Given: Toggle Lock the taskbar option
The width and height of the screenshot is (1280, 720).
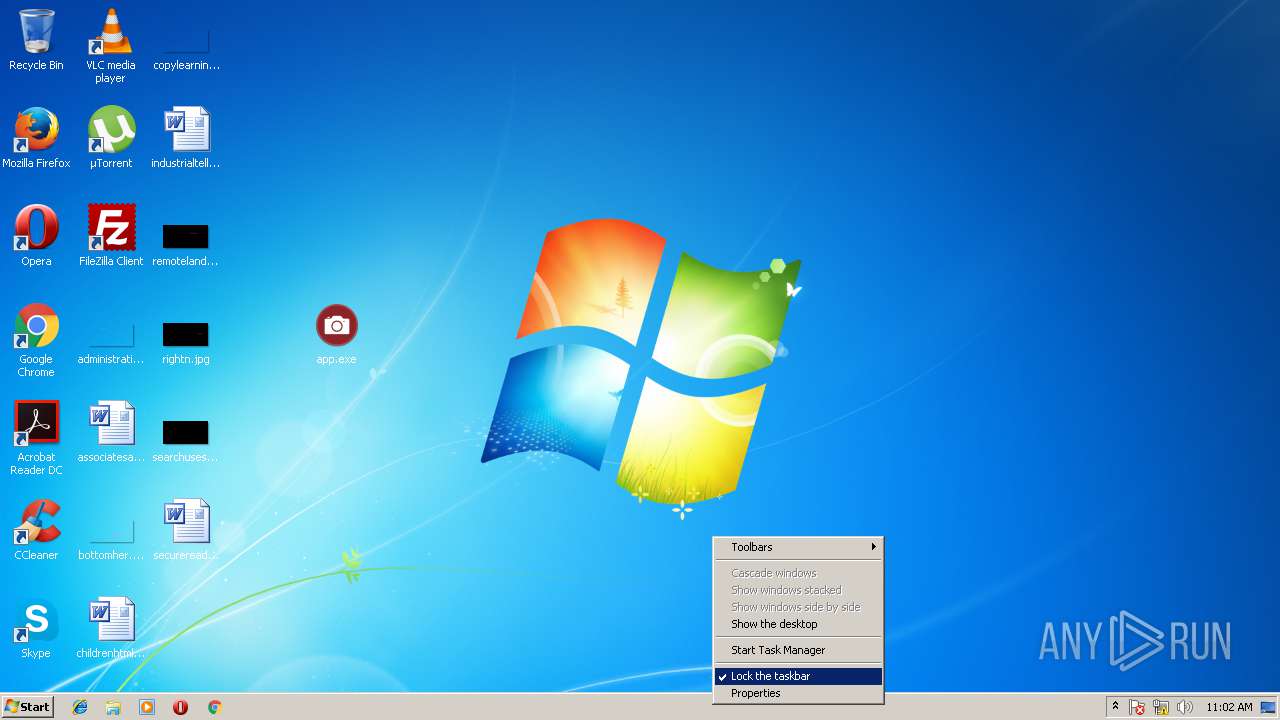Looking at the screenshot, I should tap(798, 676).
